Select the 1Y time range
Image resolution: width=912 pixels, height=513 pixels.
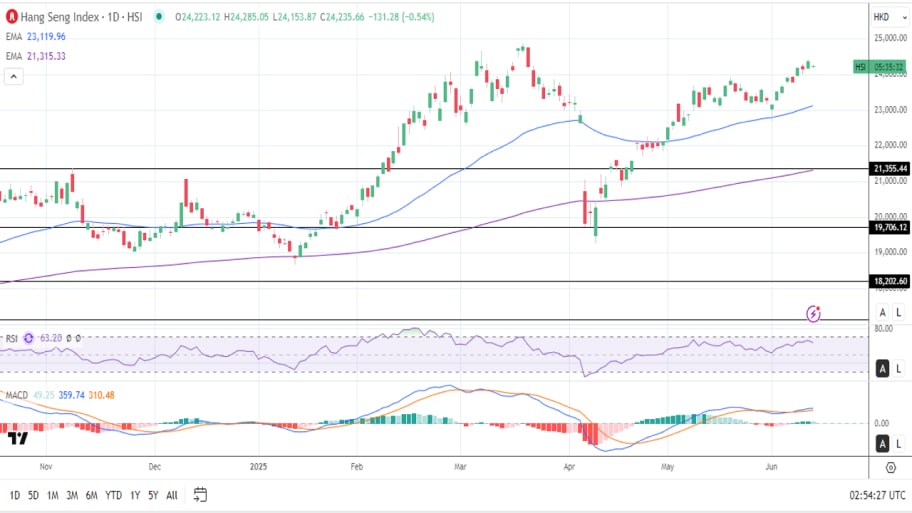[135, 495]
